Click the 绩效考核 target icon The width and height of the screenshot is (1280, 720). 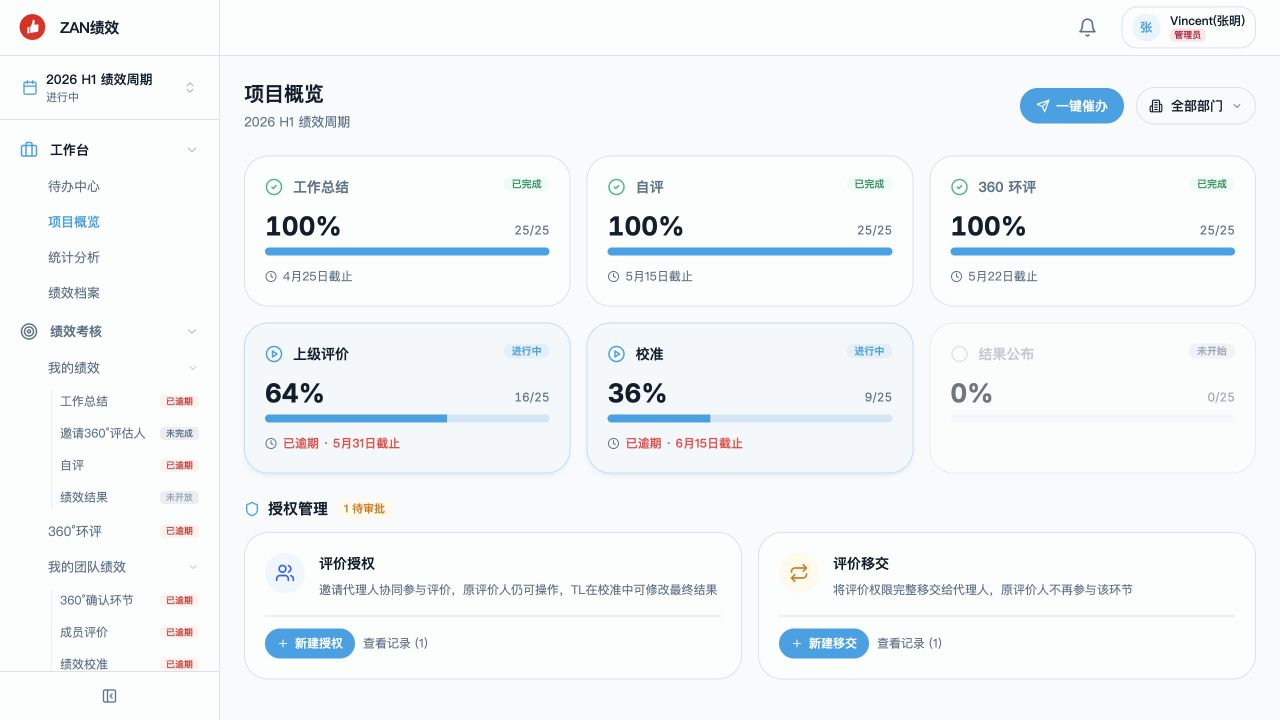click(x=29, y=331)
